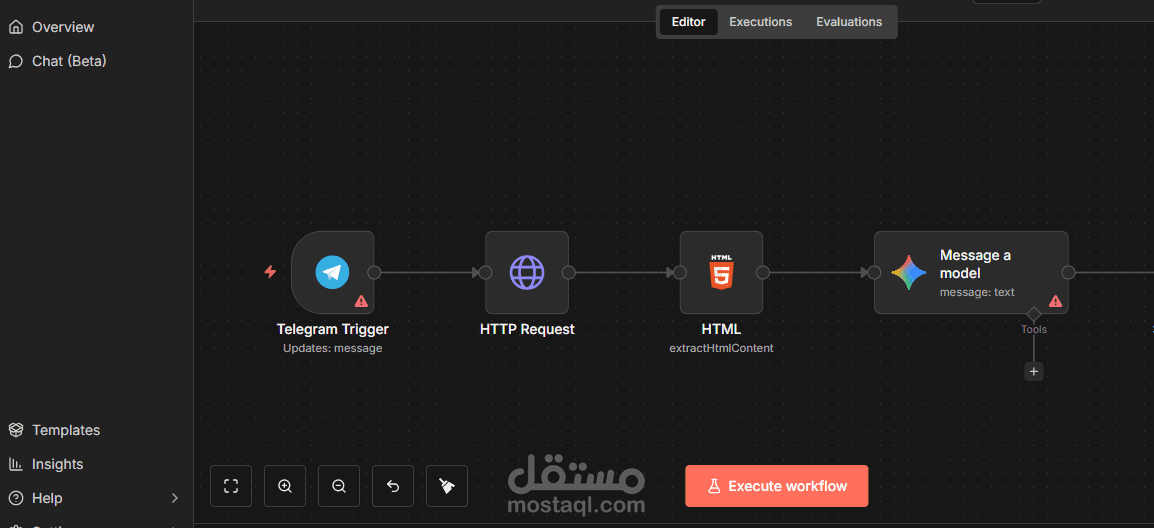
Task: Click the Tools diamond connector
Action: point(1034,314)
